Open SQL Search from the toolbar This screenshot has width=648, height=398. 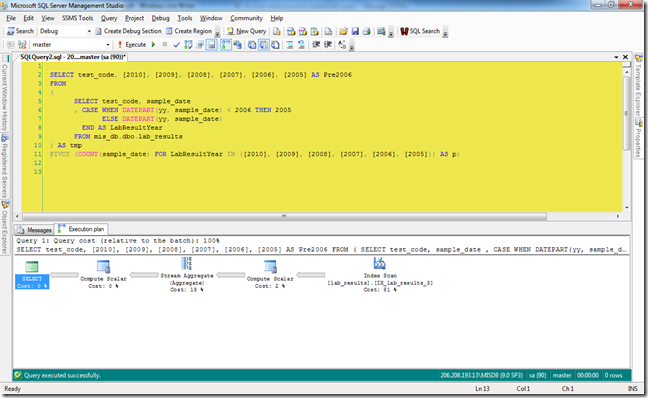[x=420, y=31]
